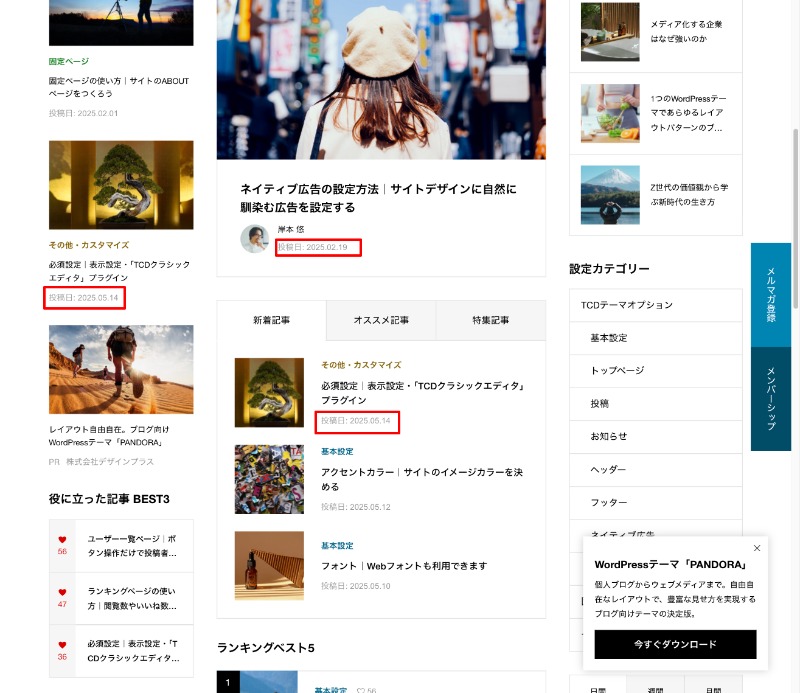Open the ランキングページの使い方 article in BEST3
The height and width of the screenshot is (693, 800).
[x=132, y=598]
